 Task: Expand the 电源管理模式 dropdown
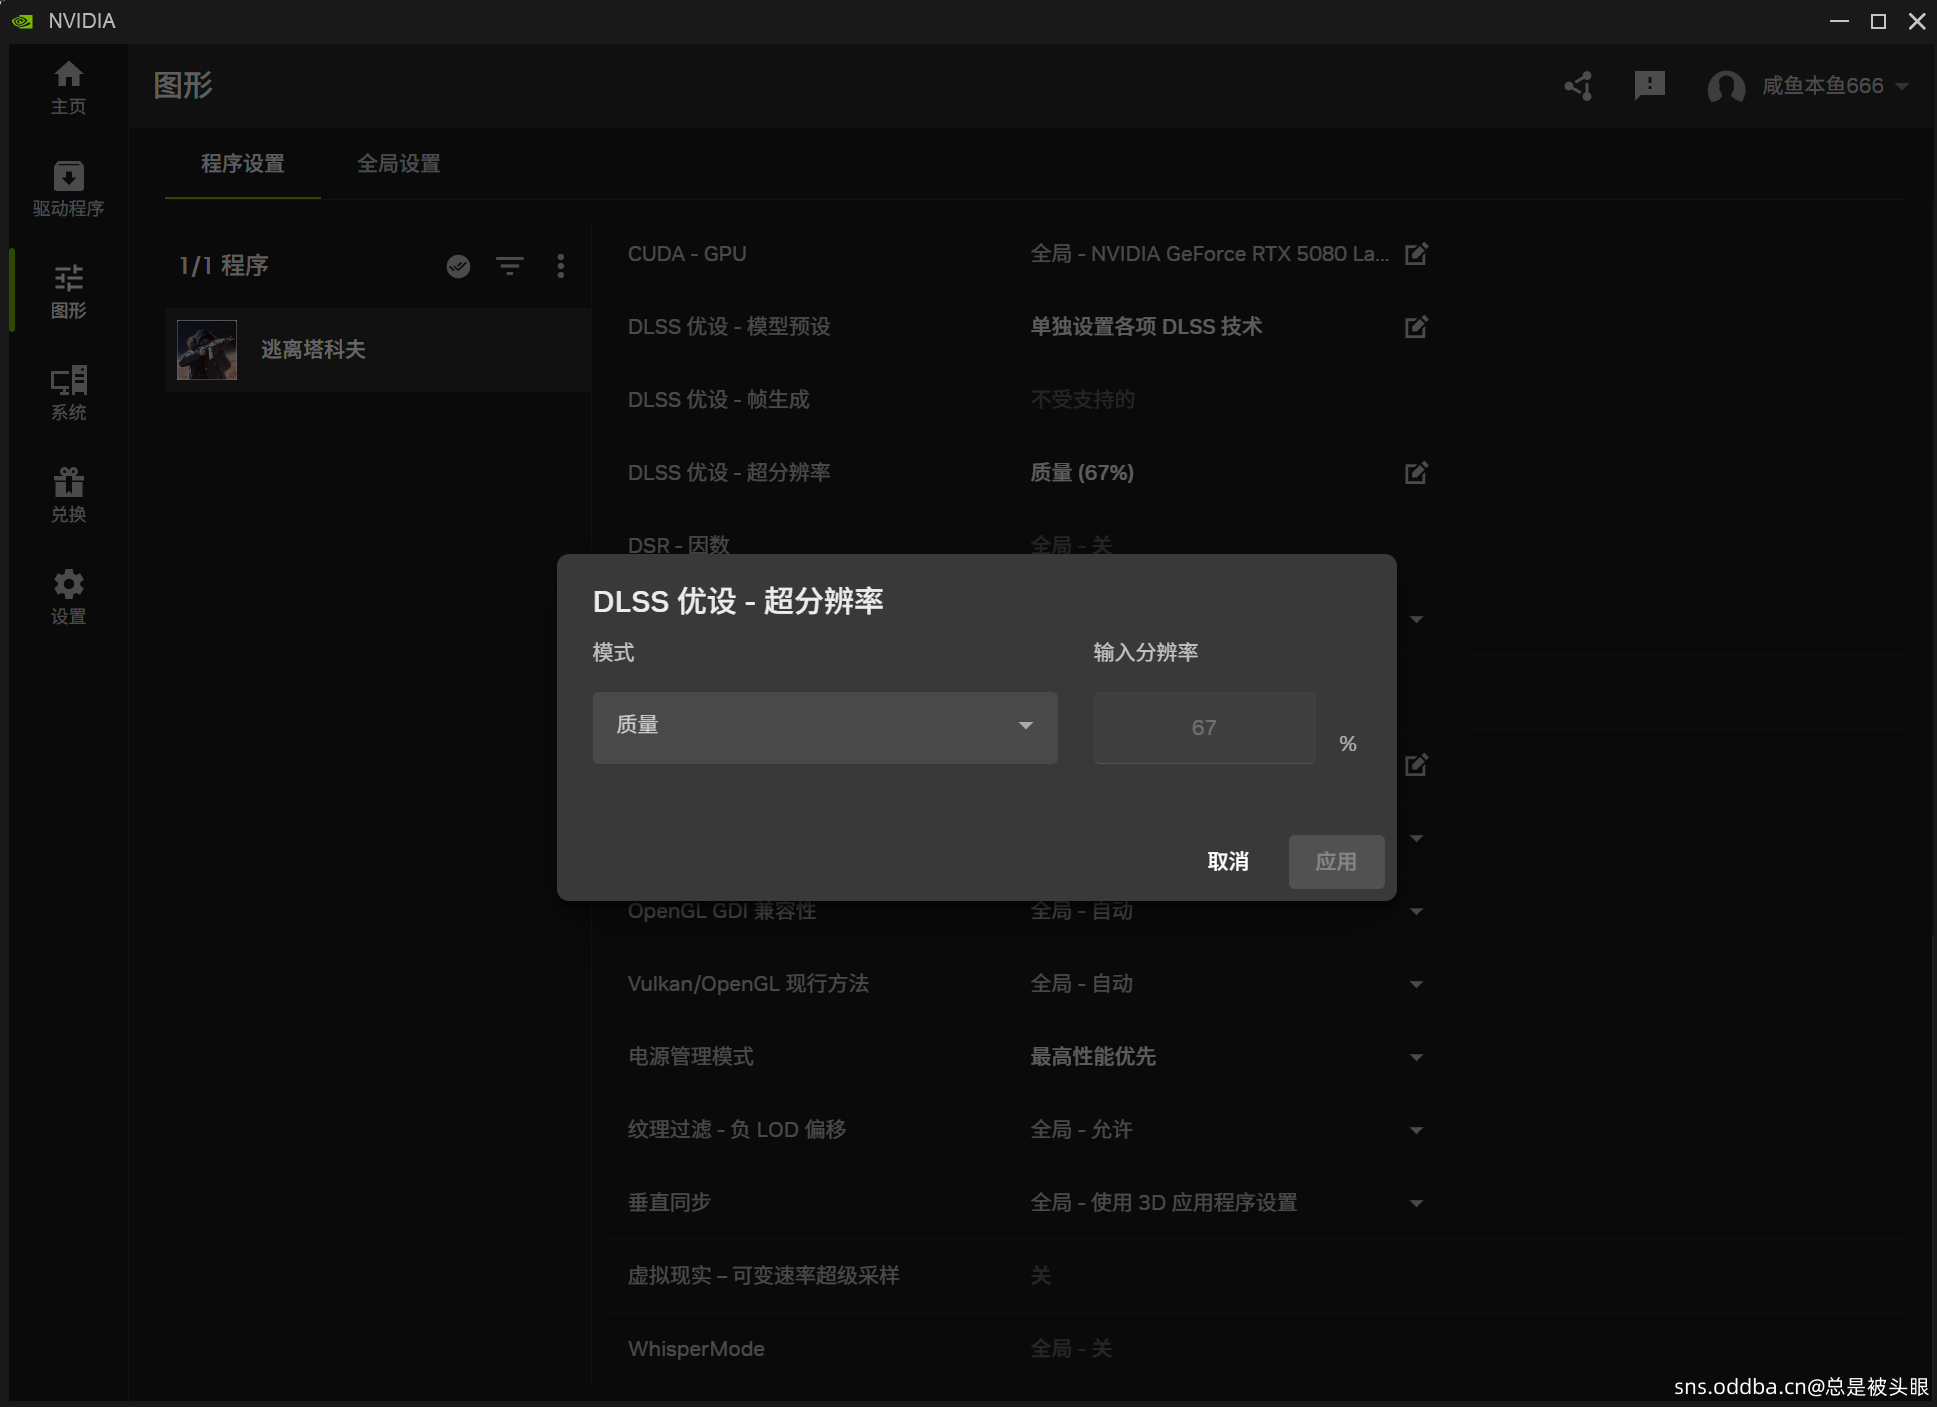pyautogui.click(x=1416, y=1058)
